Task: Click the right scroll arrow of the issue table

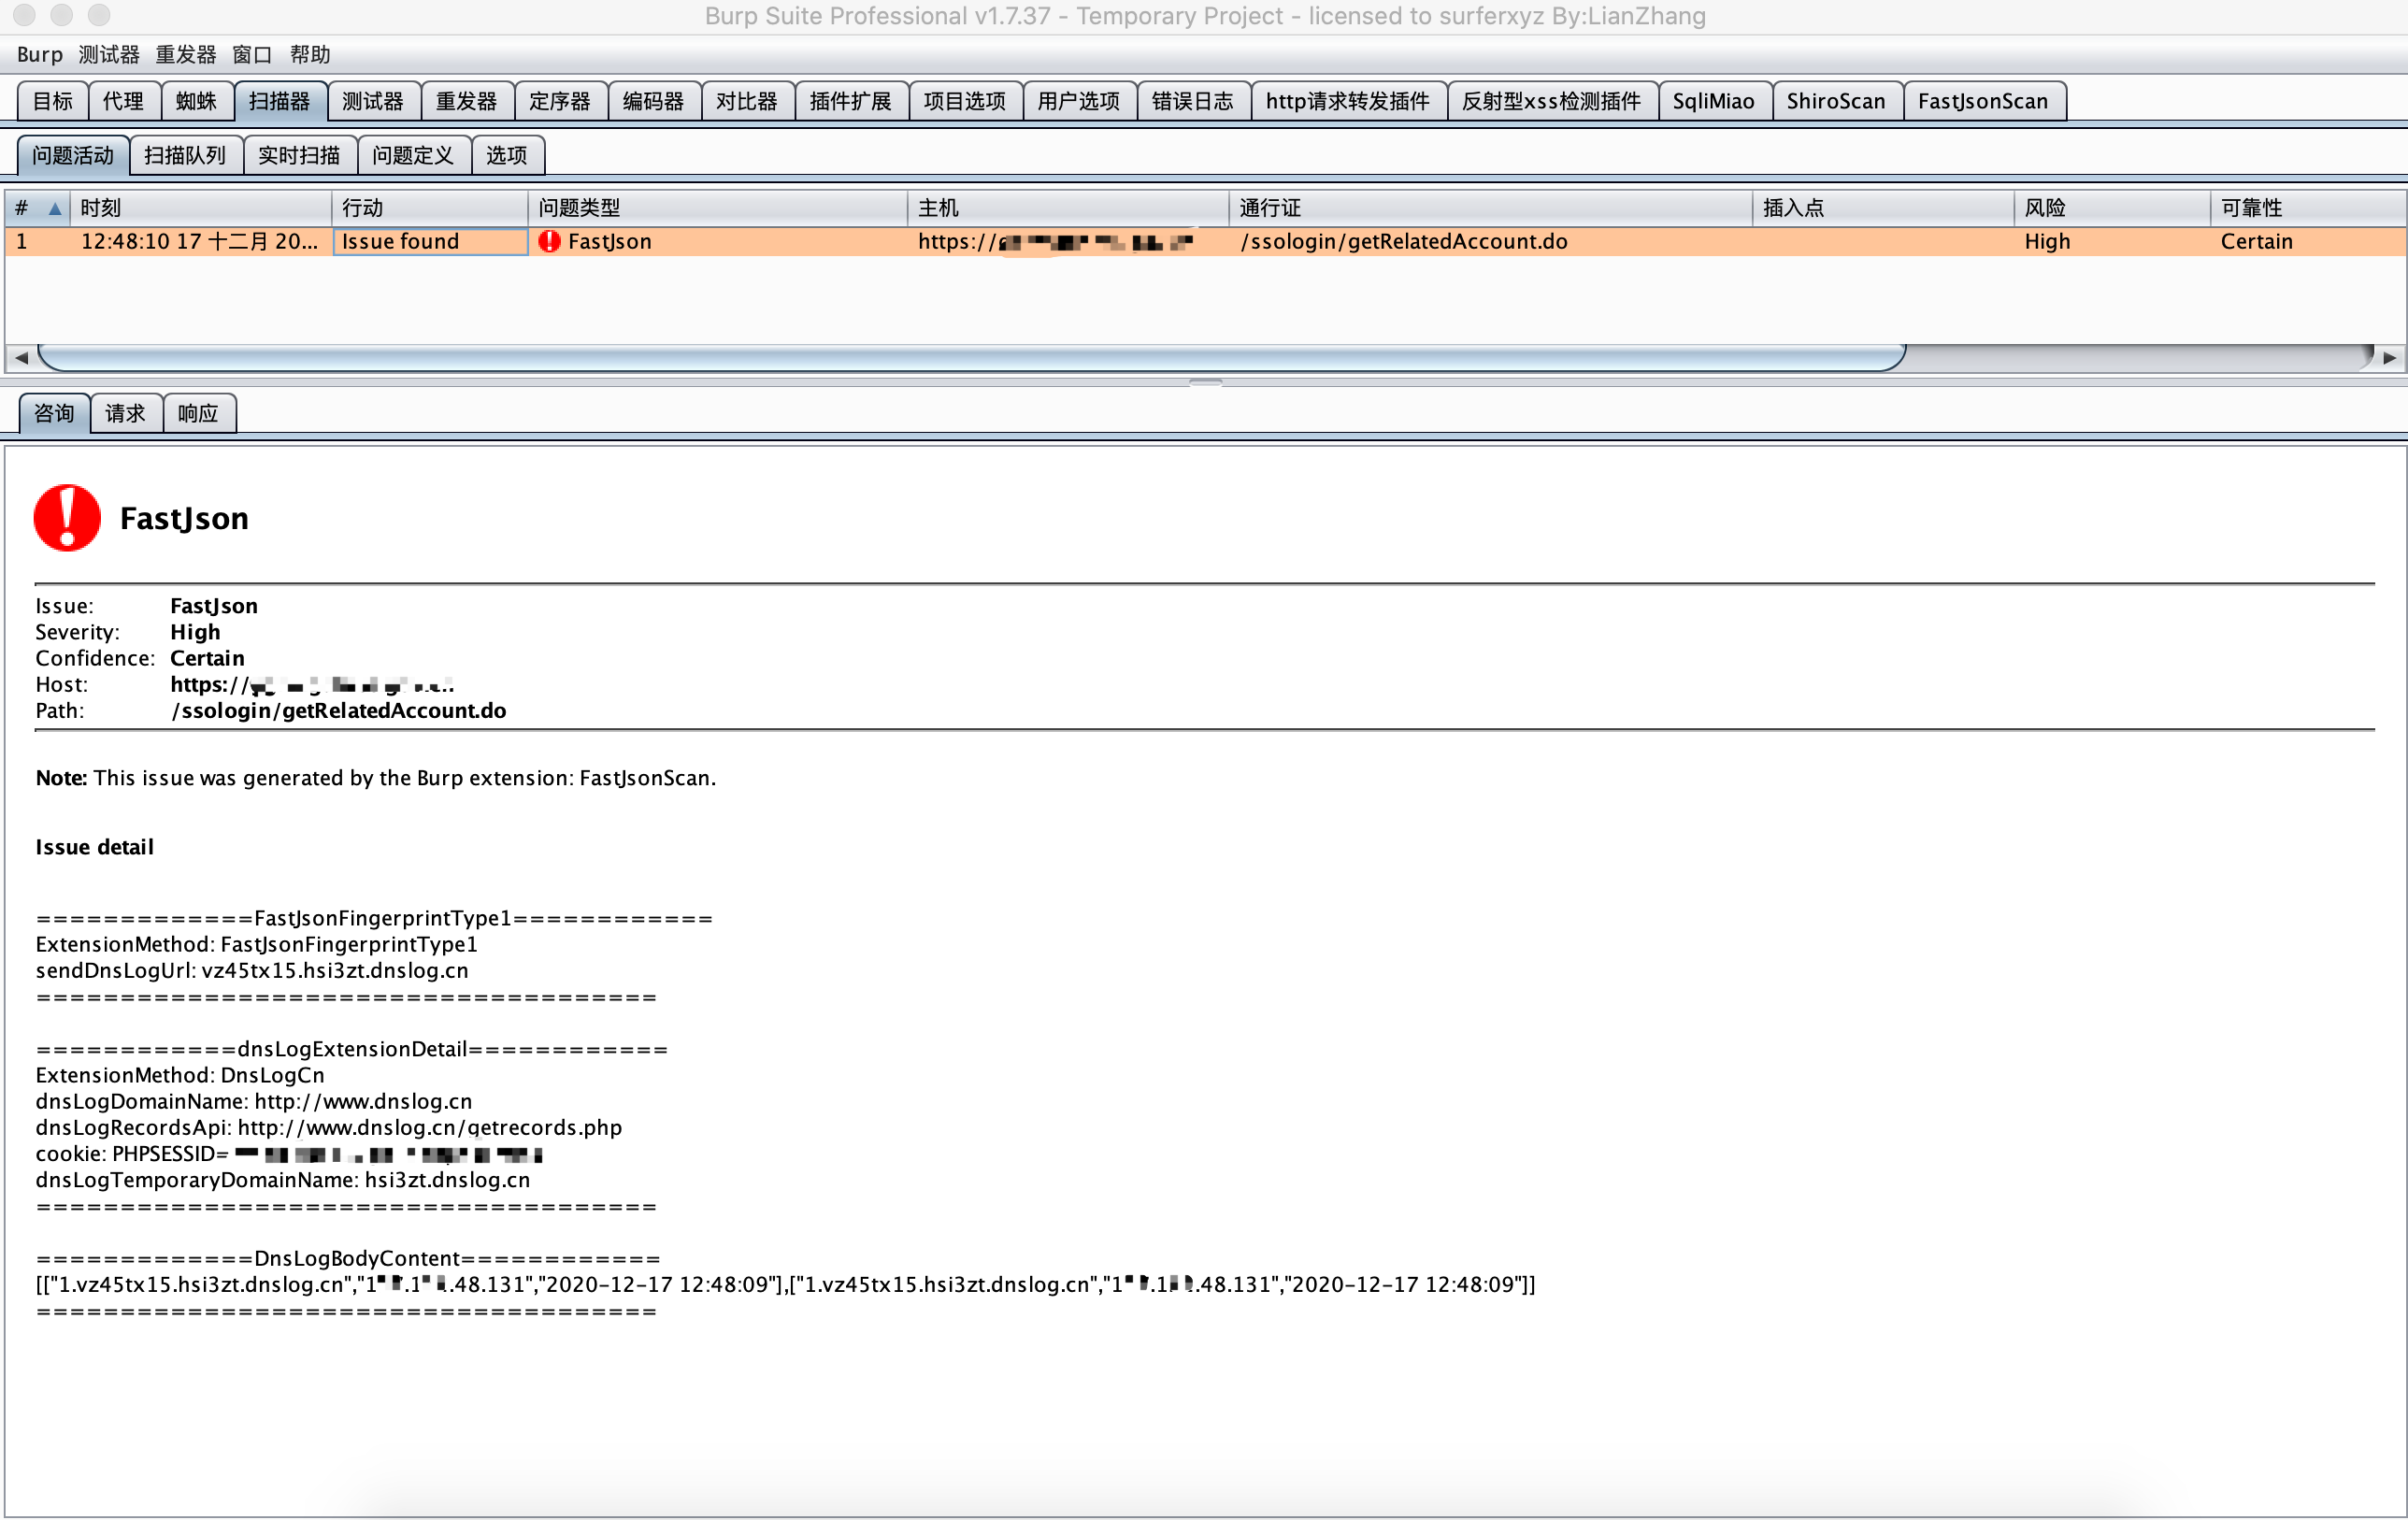Action: (2389, 357)
